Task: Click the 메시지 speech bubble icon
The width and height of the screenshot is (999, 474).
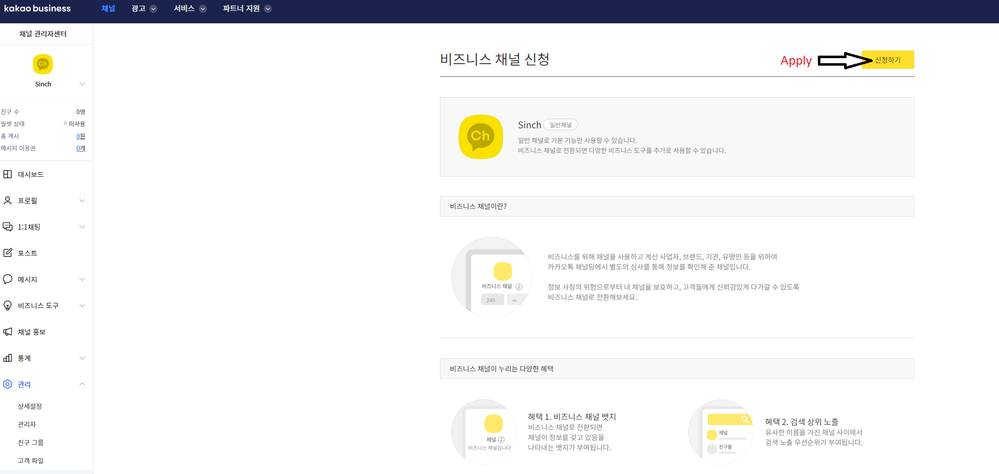Action: click(x=8, y=279)
